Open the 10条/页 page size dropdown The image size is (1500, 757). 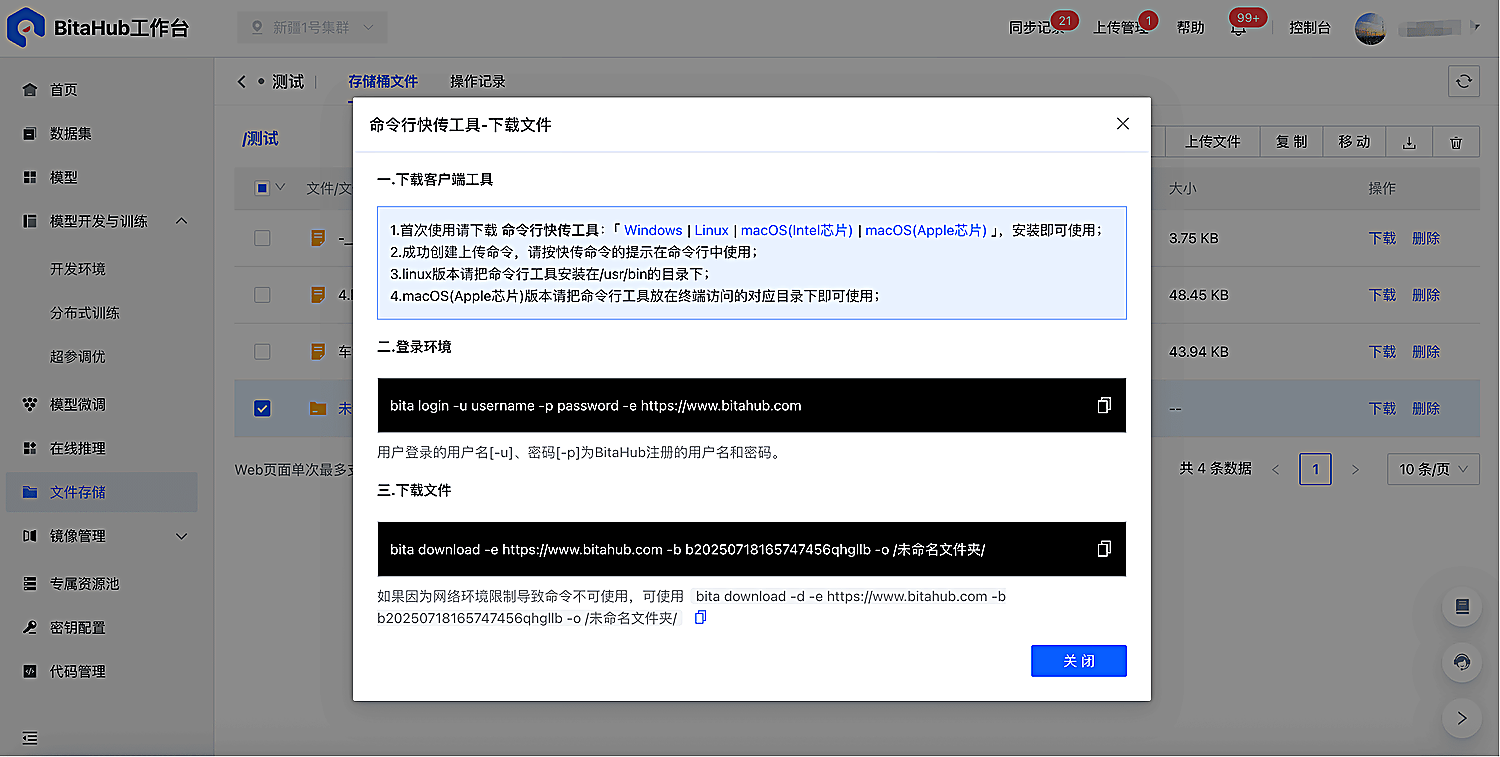click(x=1433, y=469)
